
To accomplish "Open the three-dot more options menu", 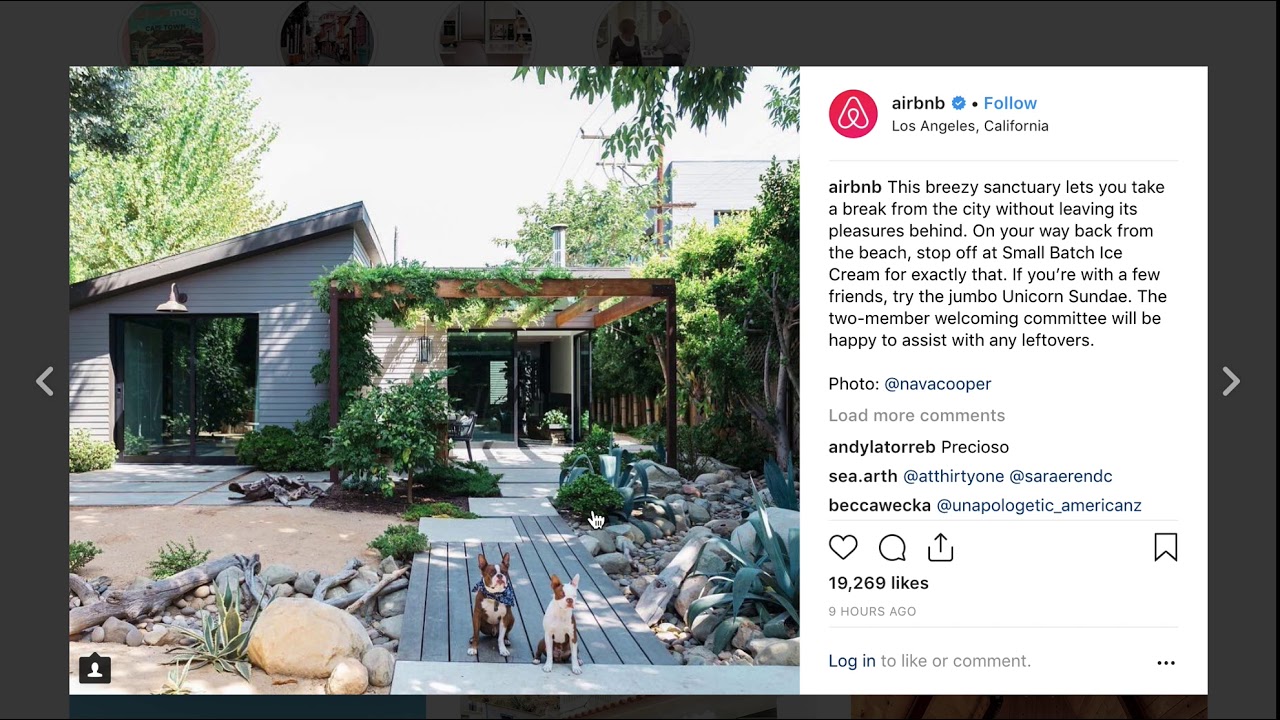I will pos(1166,662).
